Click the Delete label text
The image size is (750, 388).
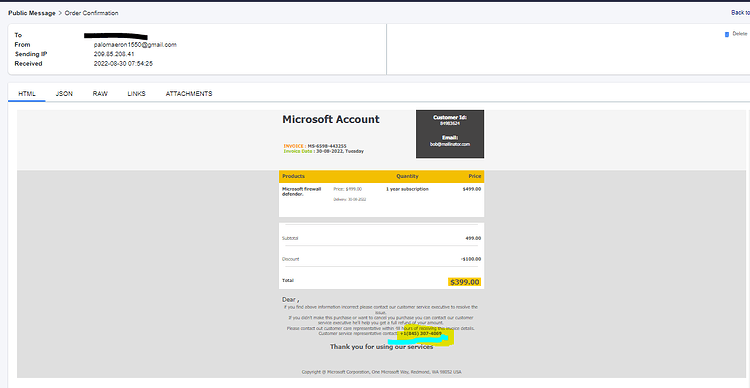click(739, 34)
